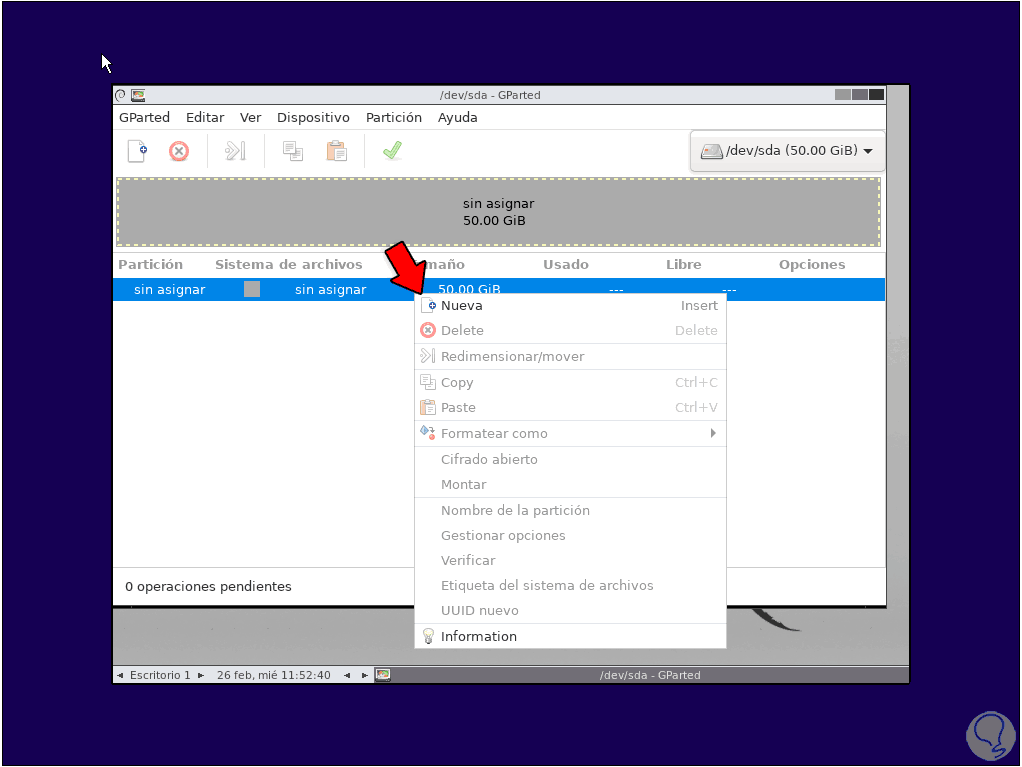Select Montar in the context menu
This screenshot has height=767, width=1022.
click(570, 484)
